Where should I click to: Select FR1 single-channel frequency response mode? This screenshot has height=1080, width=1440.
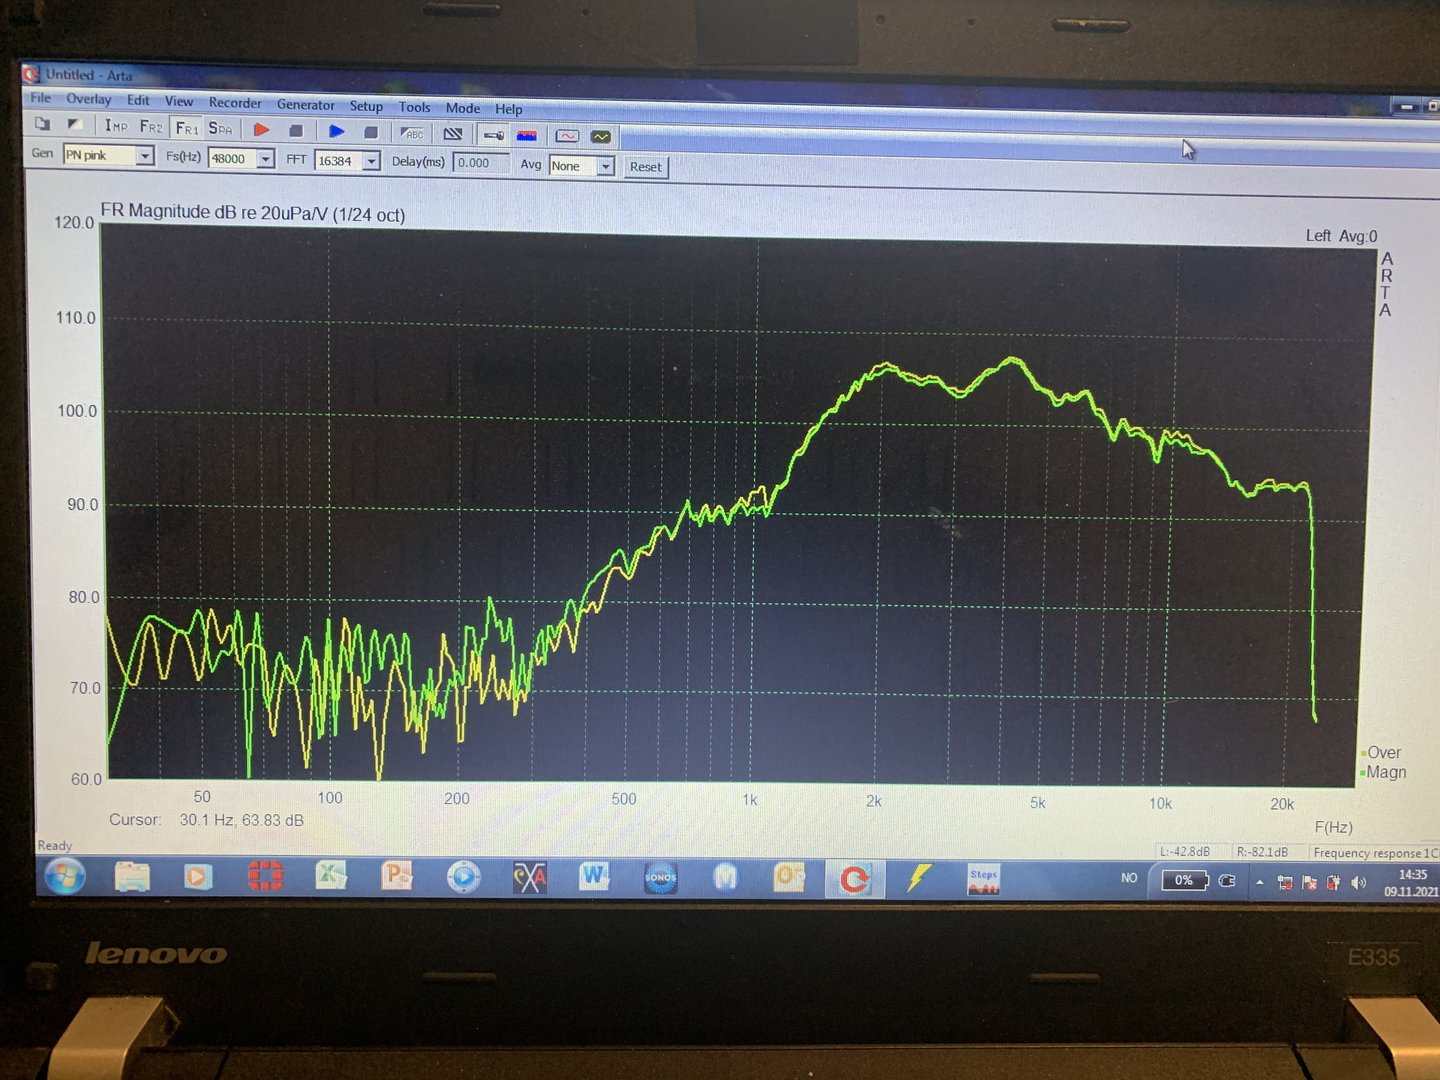tap(187, 127)
